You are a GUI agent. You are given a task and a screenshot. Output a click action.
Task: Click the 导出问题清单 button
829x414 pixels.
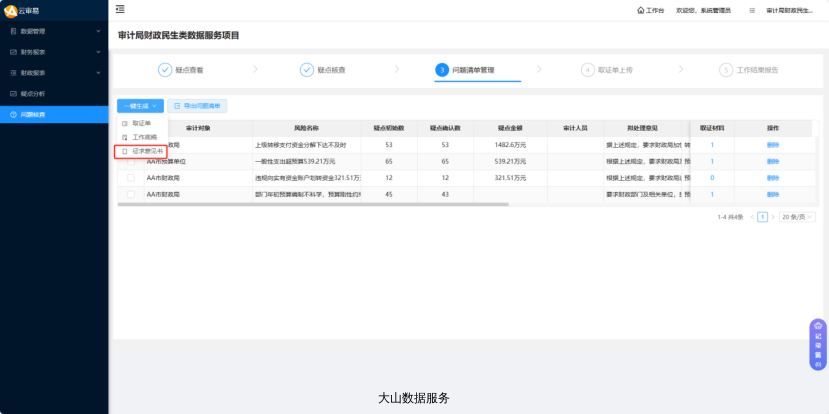point(198,105)
